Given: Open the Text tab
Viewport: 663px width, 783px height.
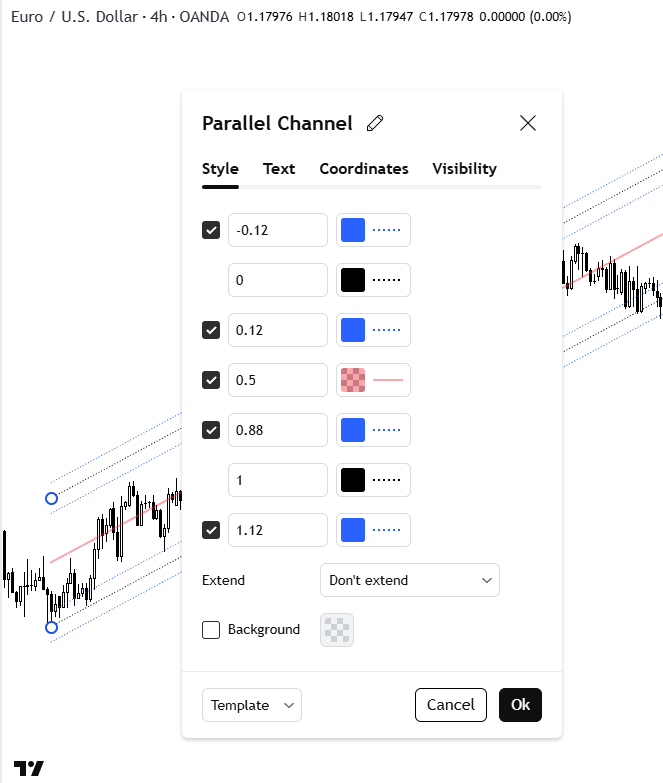Looking at the screenshot, I should 279,169.
